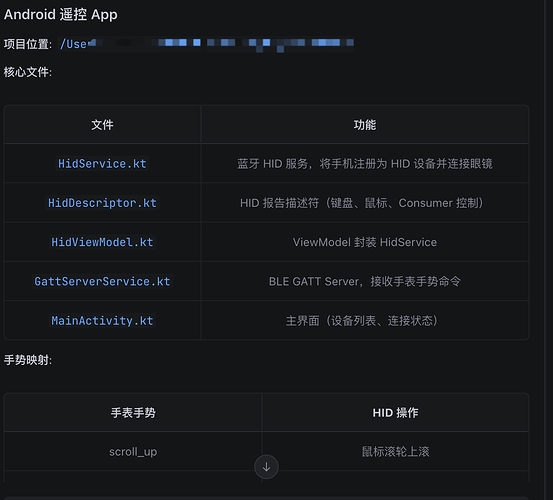553x500 pixels.
Task: Open the HidViewModel.kt file link
Action: [102, 242]
